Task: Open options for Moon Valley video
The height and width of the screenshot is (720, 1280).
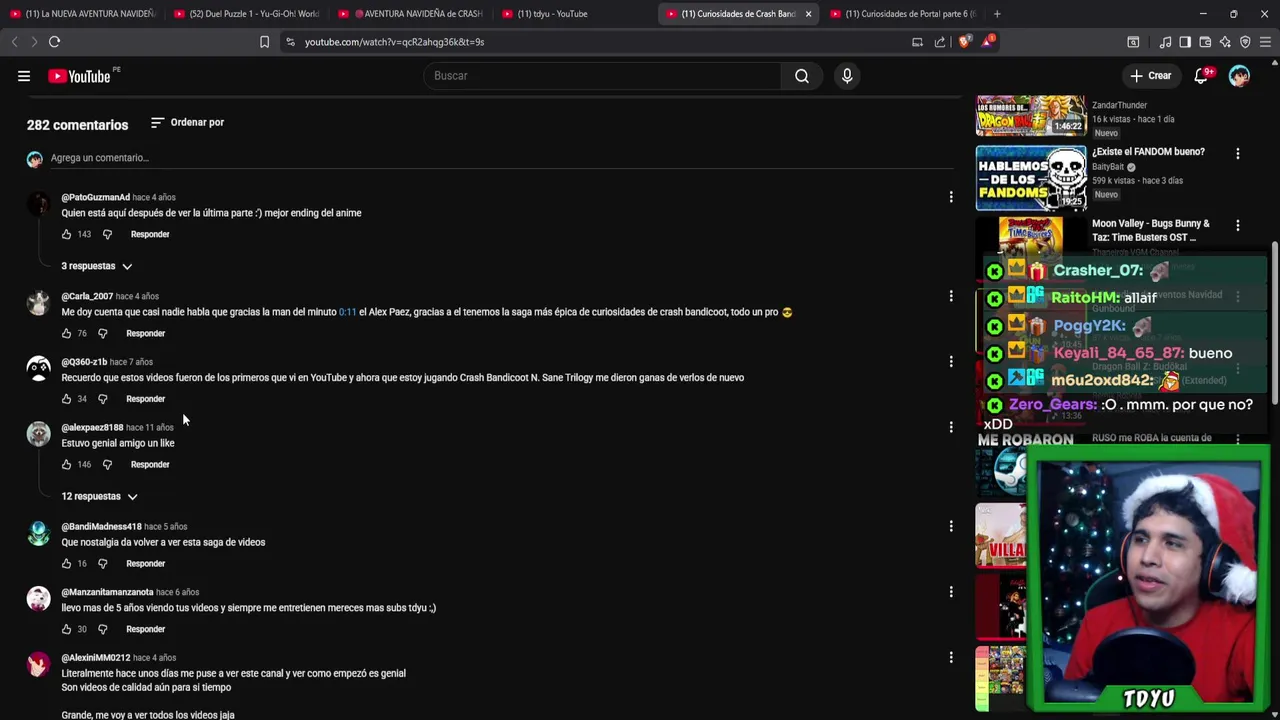Action: (x=1238, y=226)
